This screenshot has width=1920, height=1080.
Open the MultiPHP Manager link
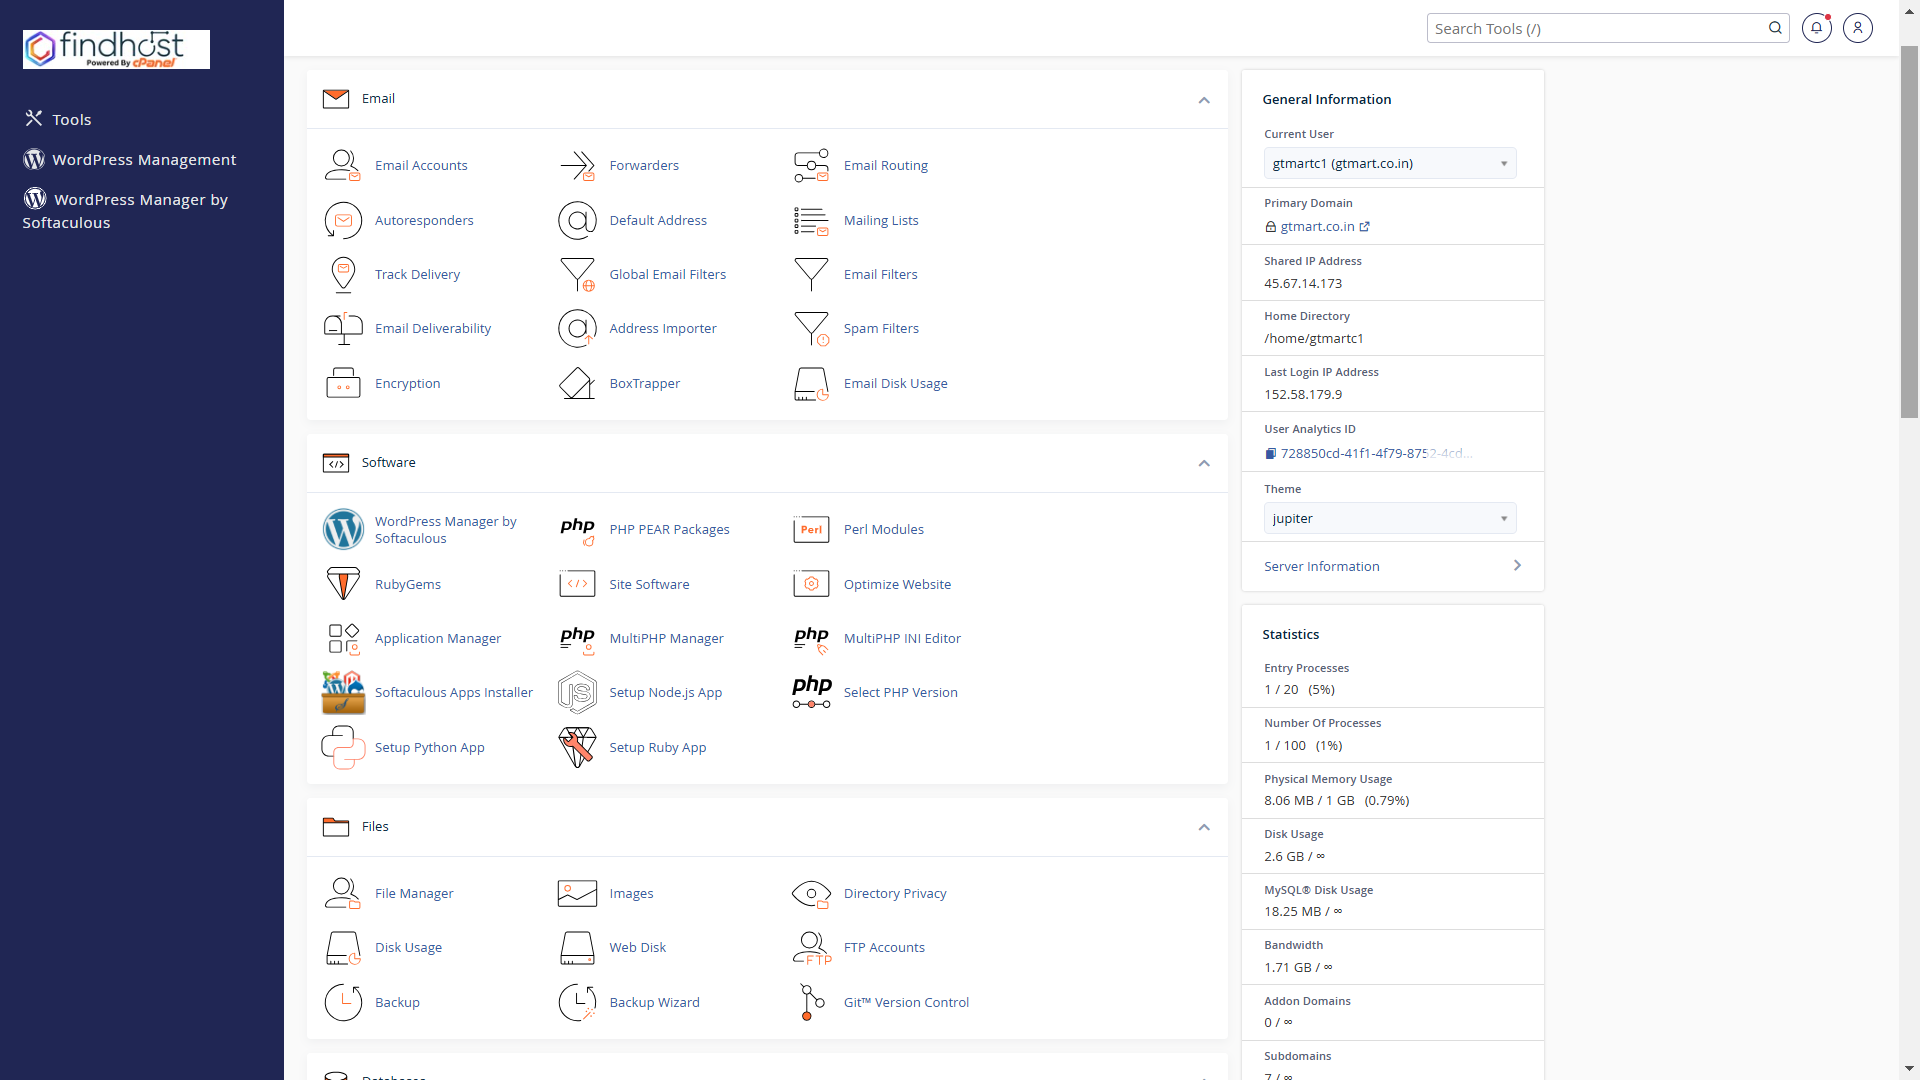pyautogui.click(x=666, y=638)
